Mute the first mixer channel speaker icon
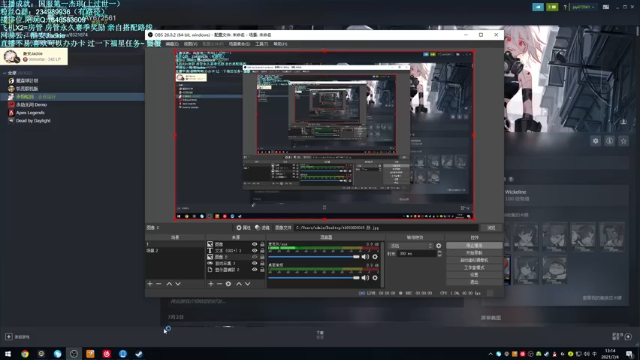 pyautogui.click(x=365, y=257)
